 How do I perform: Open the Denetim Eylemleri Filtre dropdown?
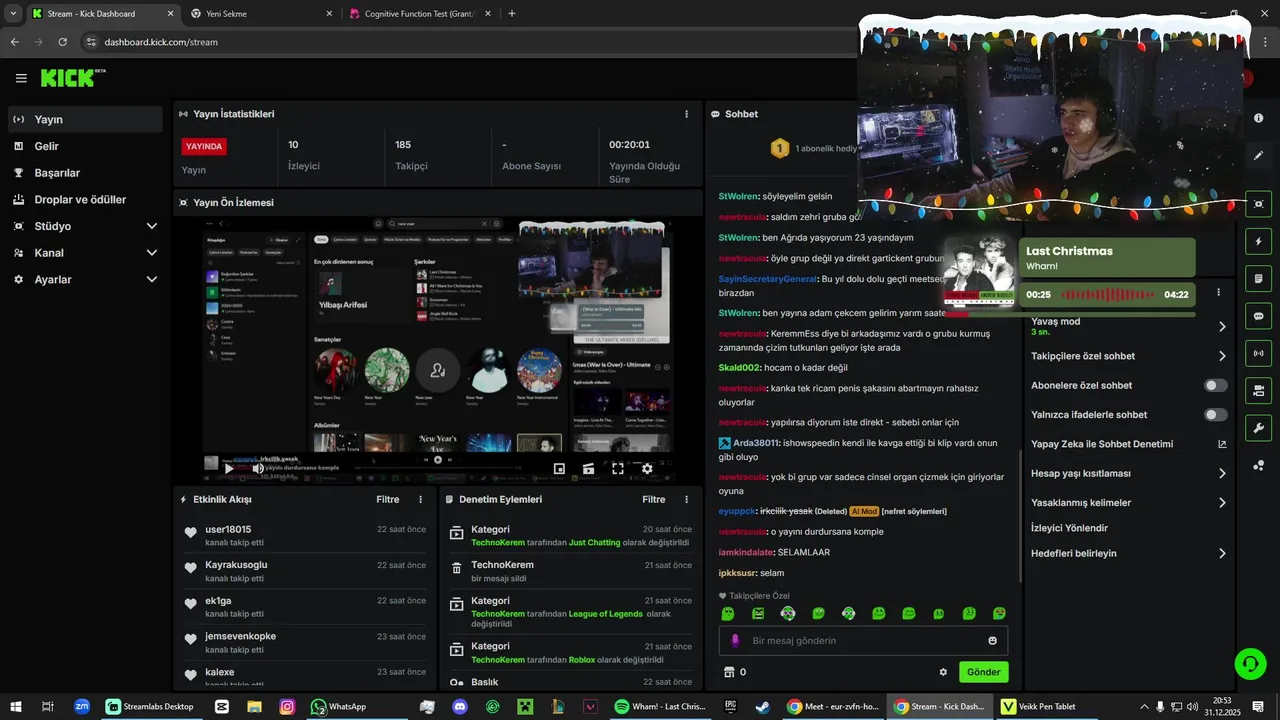coord(653,499)
